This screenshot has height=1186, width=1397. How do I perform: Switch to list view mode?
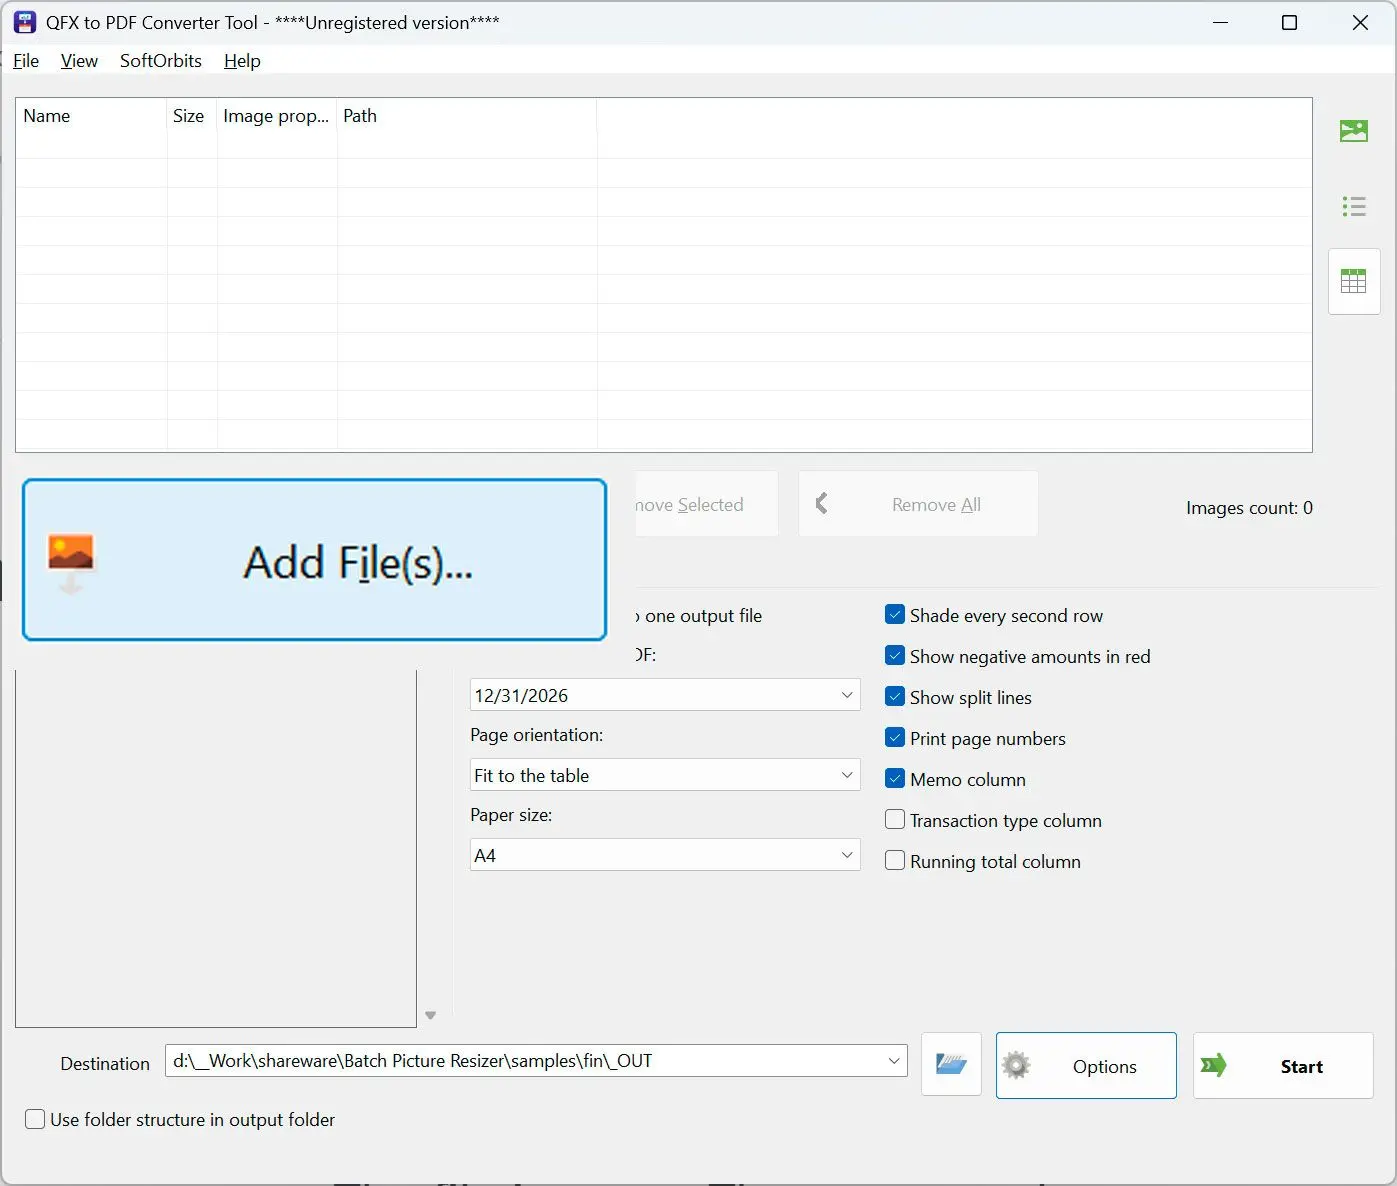point(1354,207)
